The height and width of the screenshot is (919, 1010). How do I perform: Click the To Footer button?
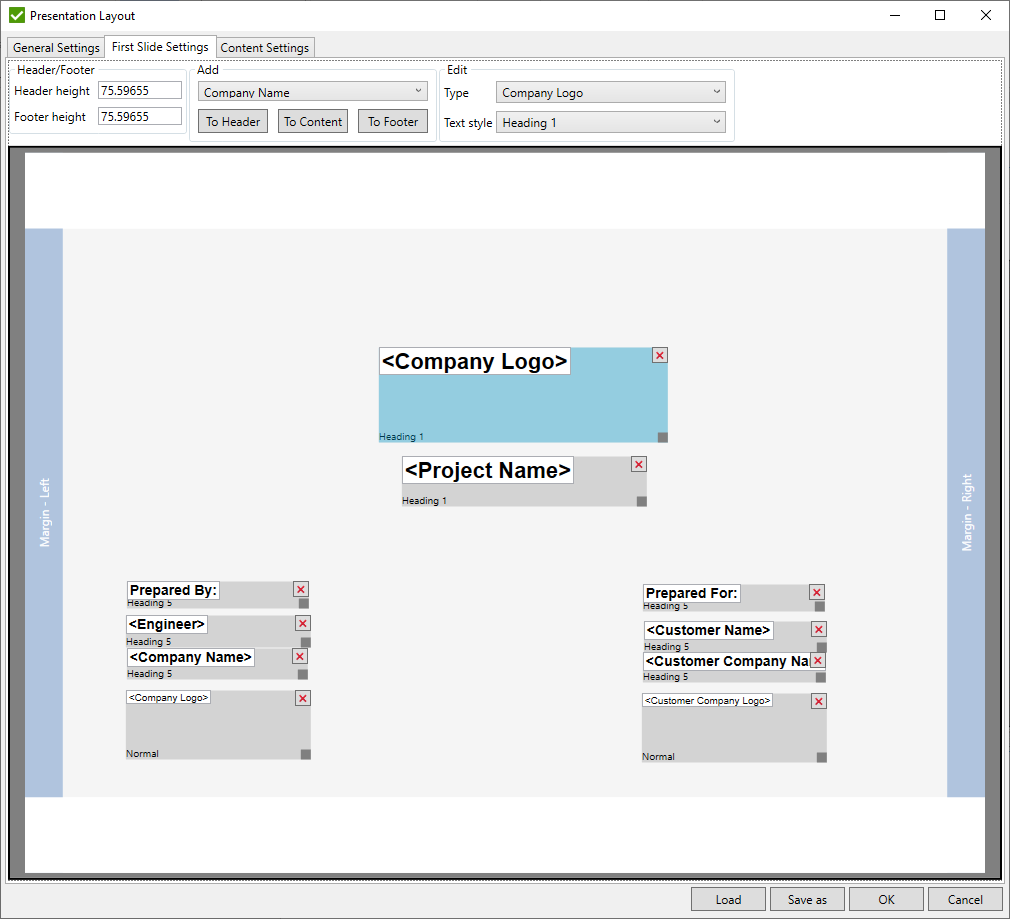(392, 121)
